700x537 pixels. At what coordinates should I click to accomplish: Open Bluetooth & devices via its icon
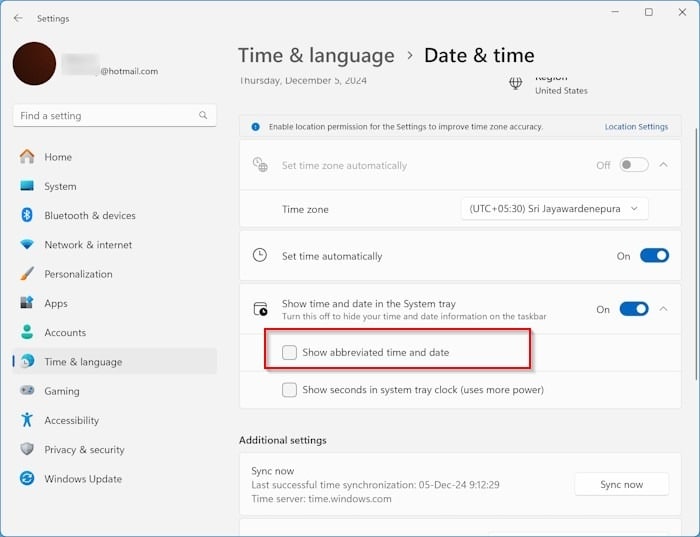[x=27, y=215]
